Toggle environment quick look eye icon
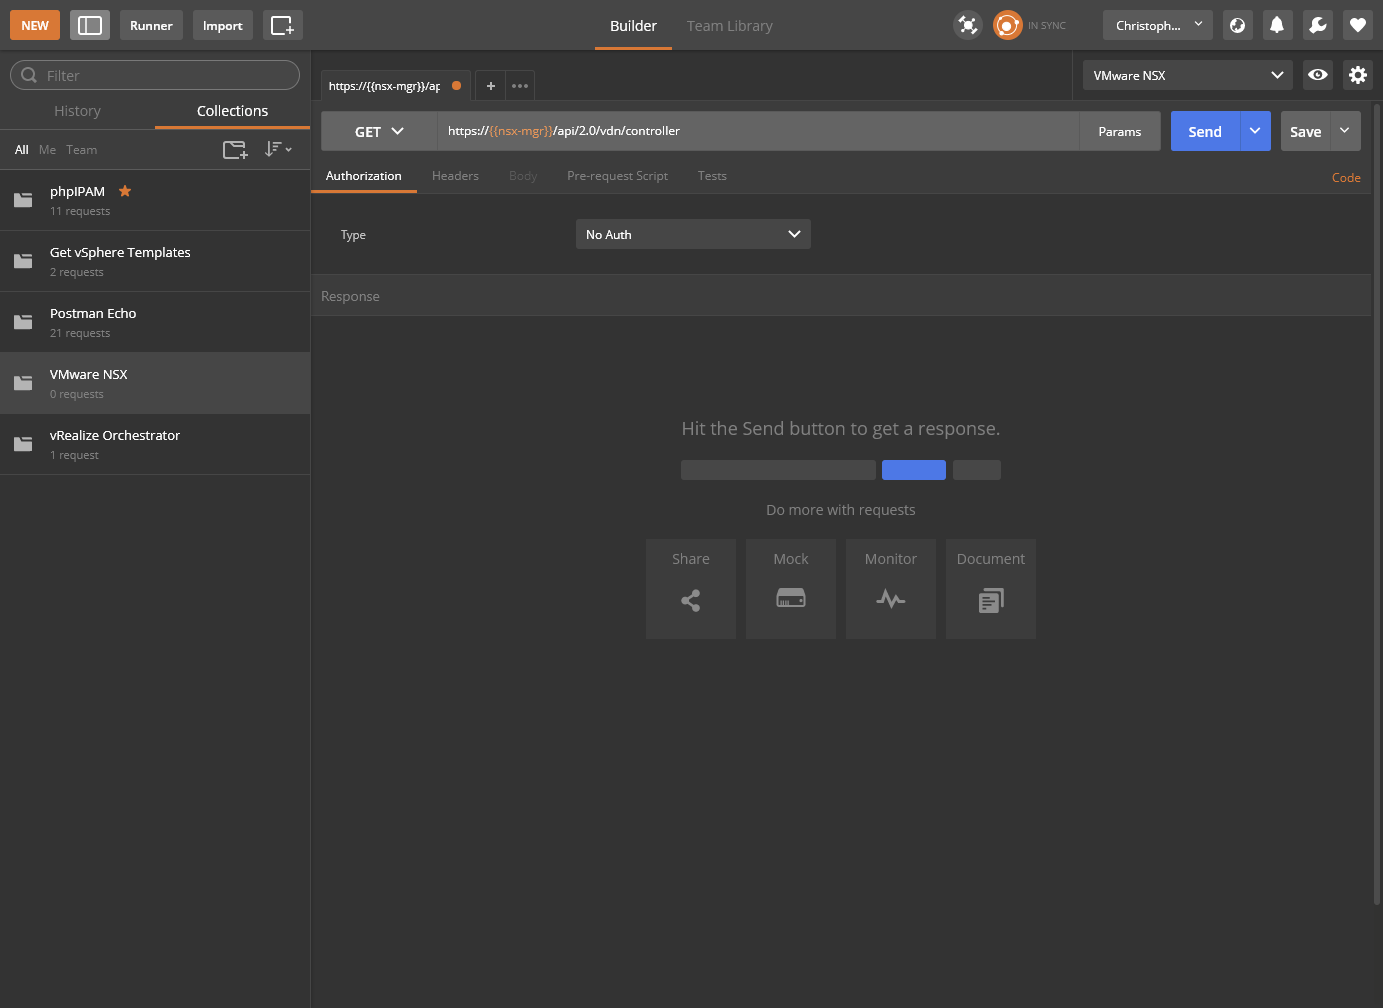The height and width of the screenshot is (1008, 1383). 1317,75
